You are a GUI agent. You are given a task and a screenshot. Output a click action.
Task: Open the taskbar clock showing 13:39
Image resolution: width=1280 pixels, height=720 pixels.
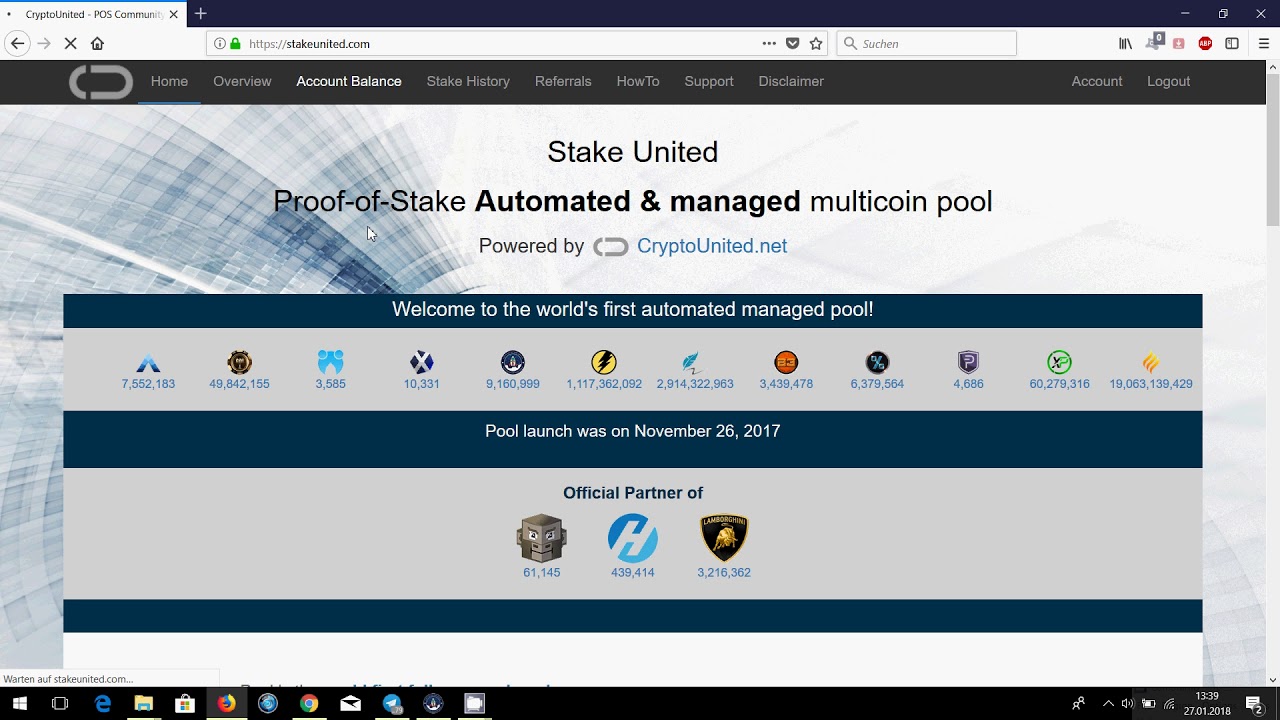1207,703
